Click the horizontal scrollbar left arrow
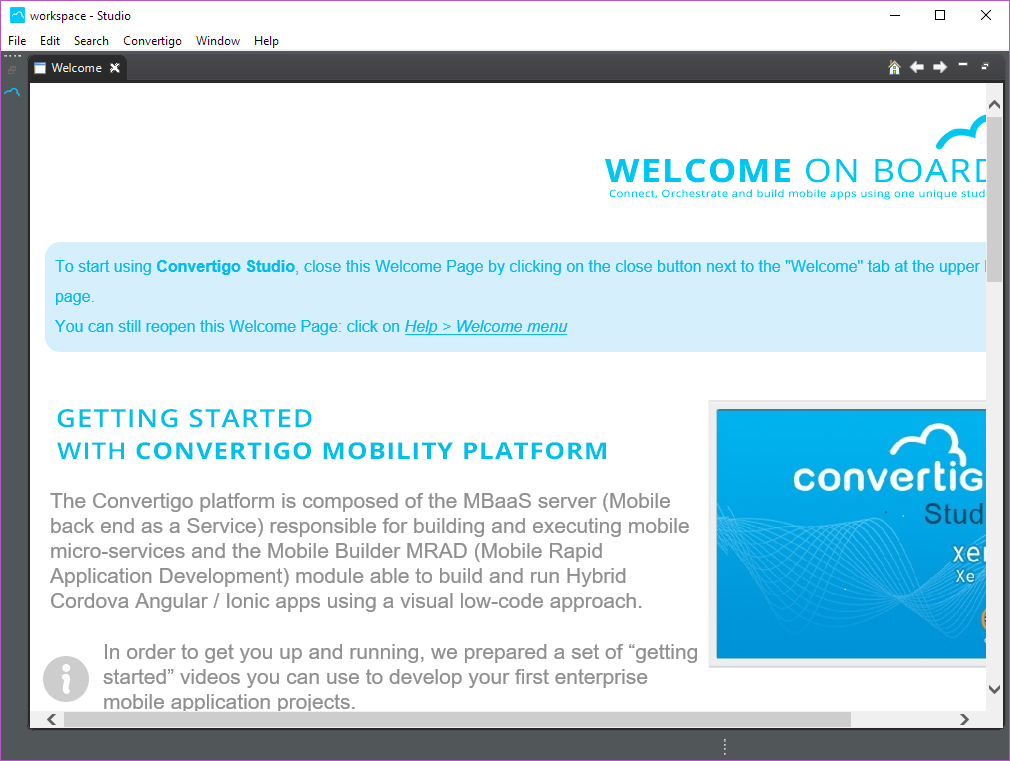The width and height of the screenshot is (1010, 761). 51,719
